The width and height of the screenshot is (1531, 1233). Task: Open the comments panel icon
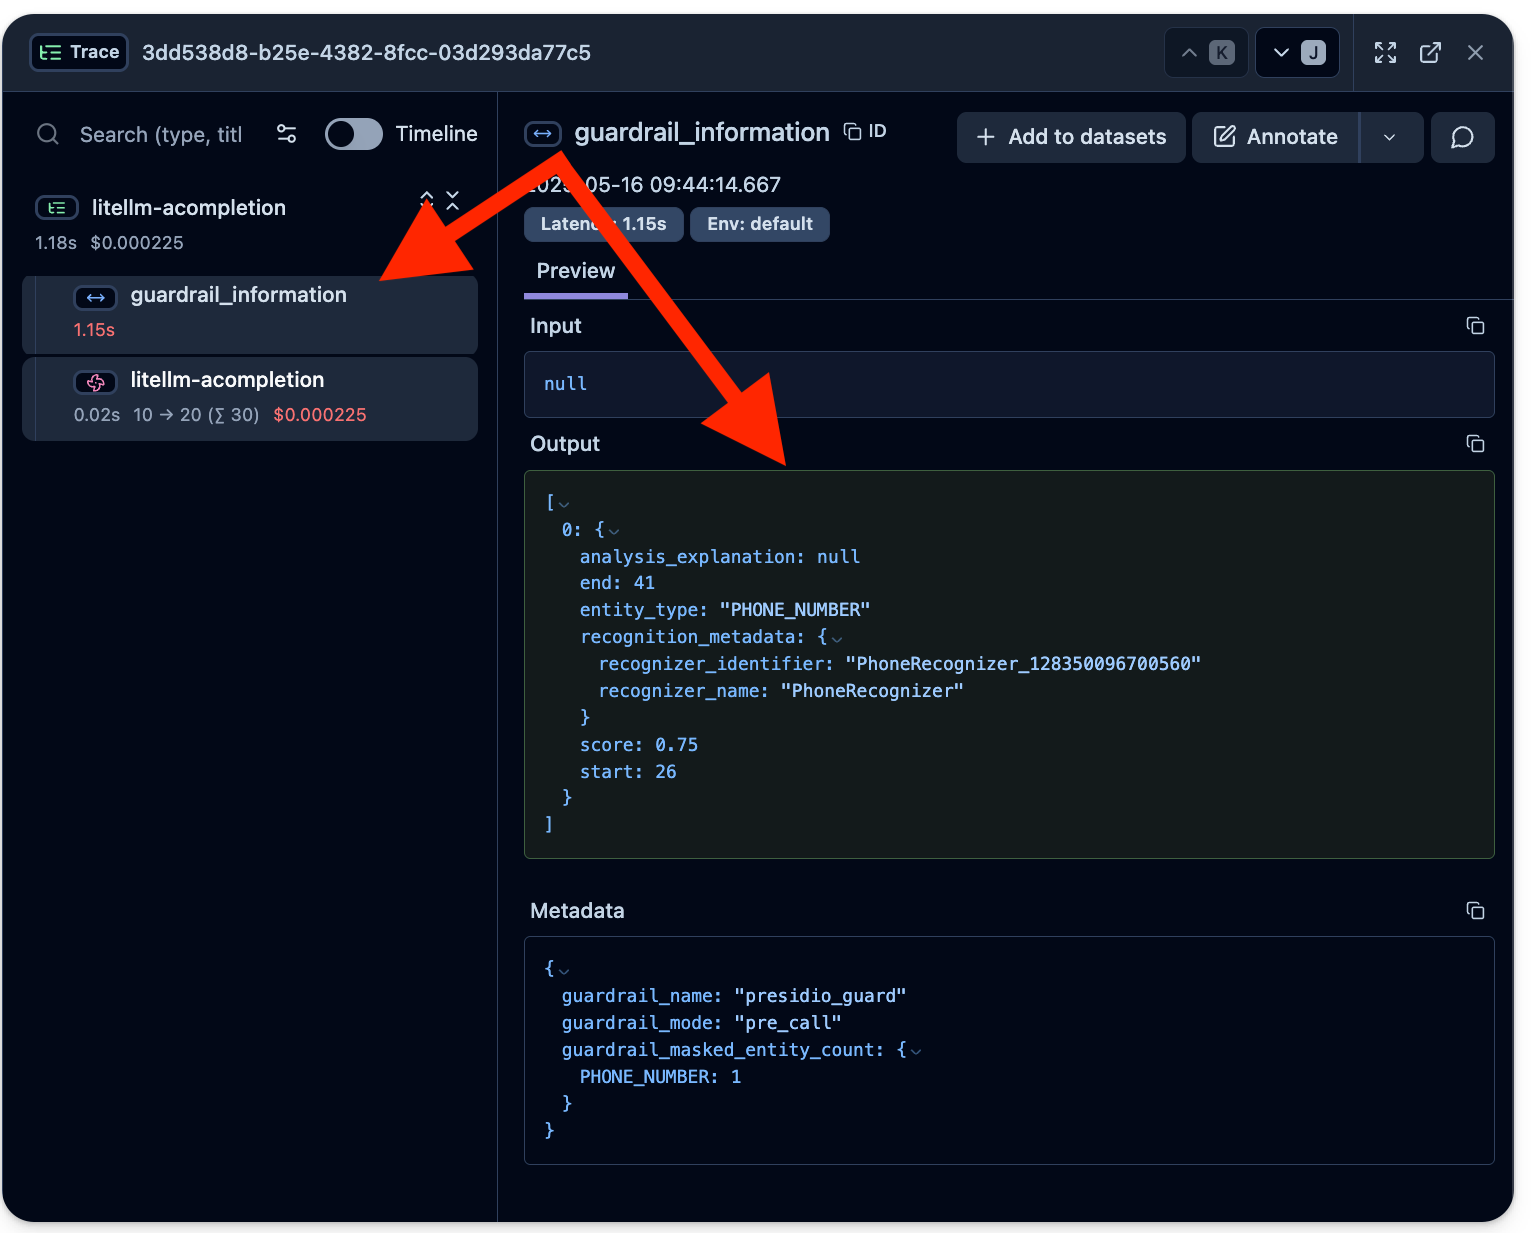click(1462, 137)
